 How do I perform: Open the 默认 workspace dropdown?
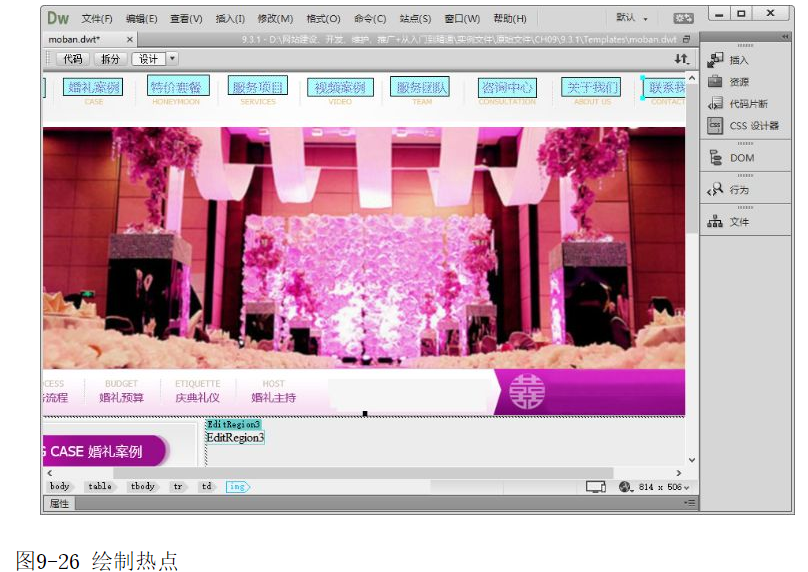click(x=632, y=18)
